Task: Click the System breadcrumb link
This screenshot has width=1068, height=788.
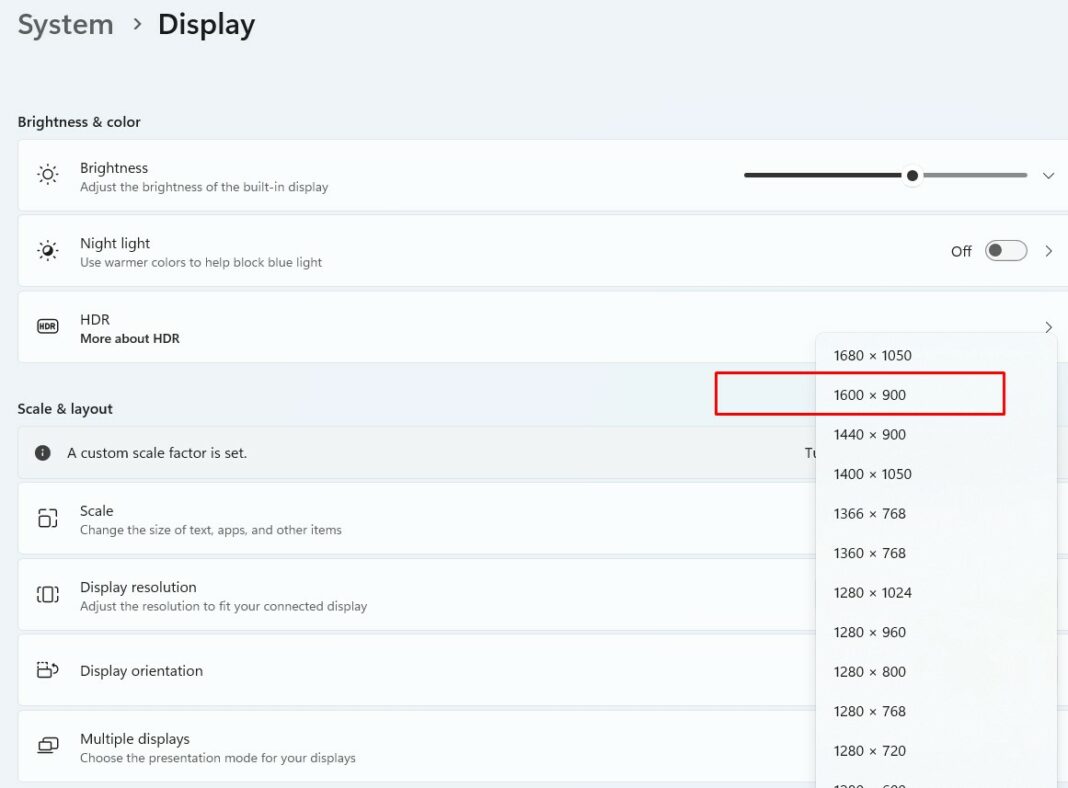Action: (64, 24)
